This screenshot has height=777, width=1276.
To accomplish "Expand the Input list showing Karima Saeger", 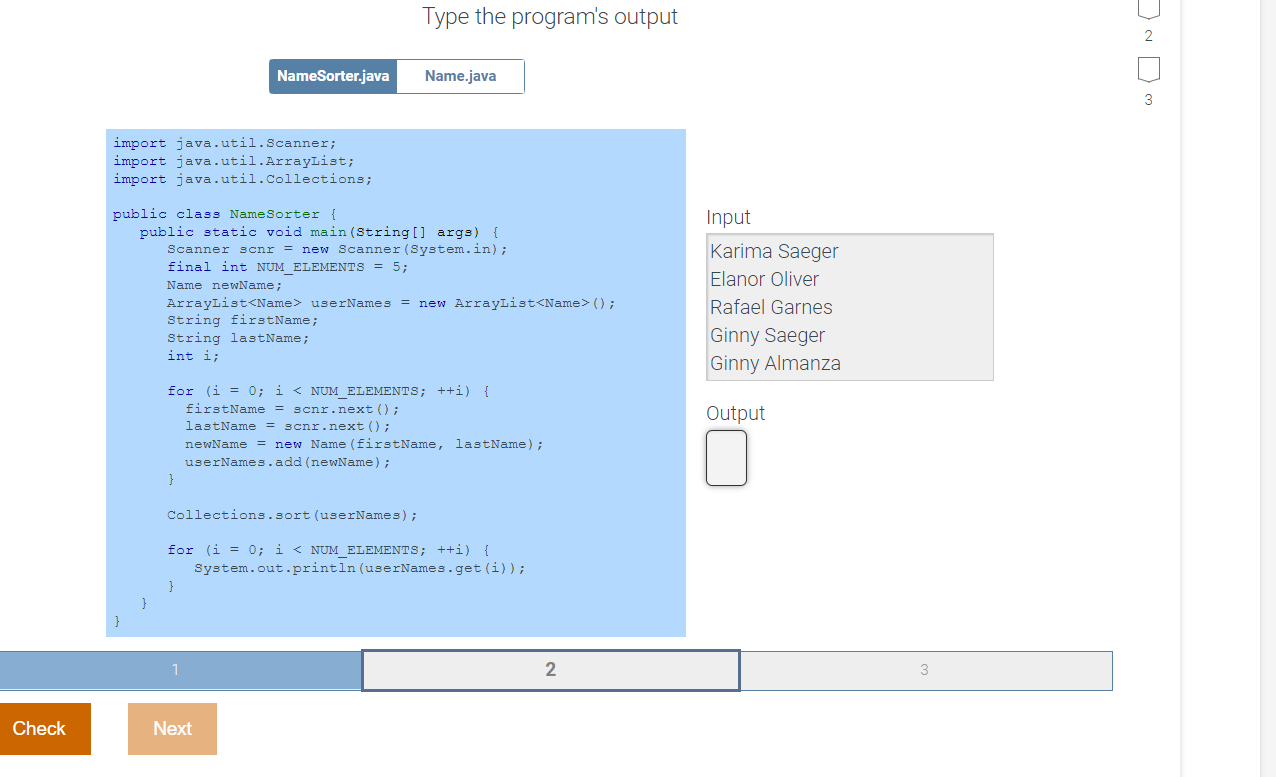I will pyautogui.click(x=849, y=307).
